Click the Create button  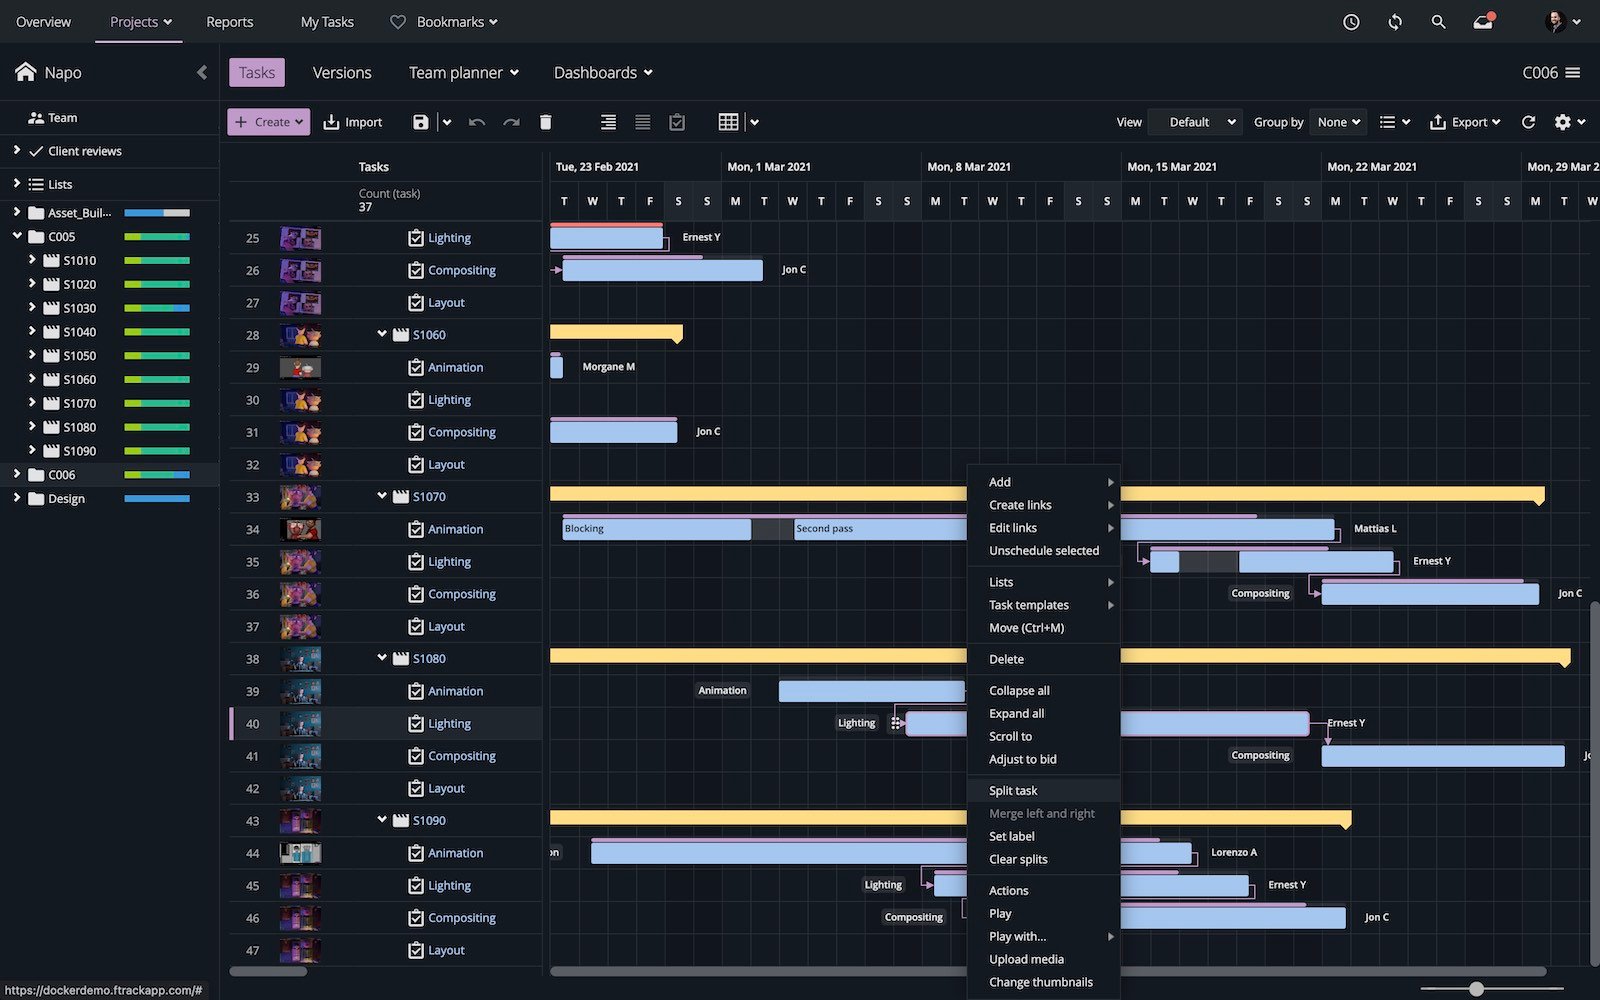tap(268, 122)
